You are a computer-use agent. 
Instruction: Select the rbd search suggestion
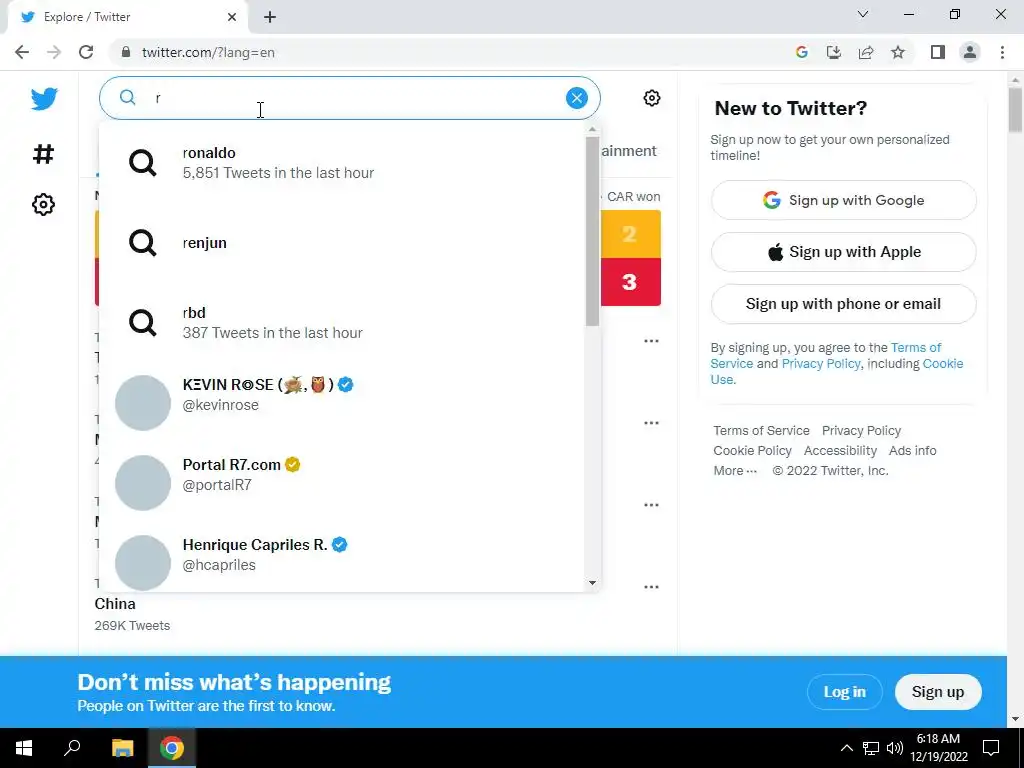coord(342,323)
